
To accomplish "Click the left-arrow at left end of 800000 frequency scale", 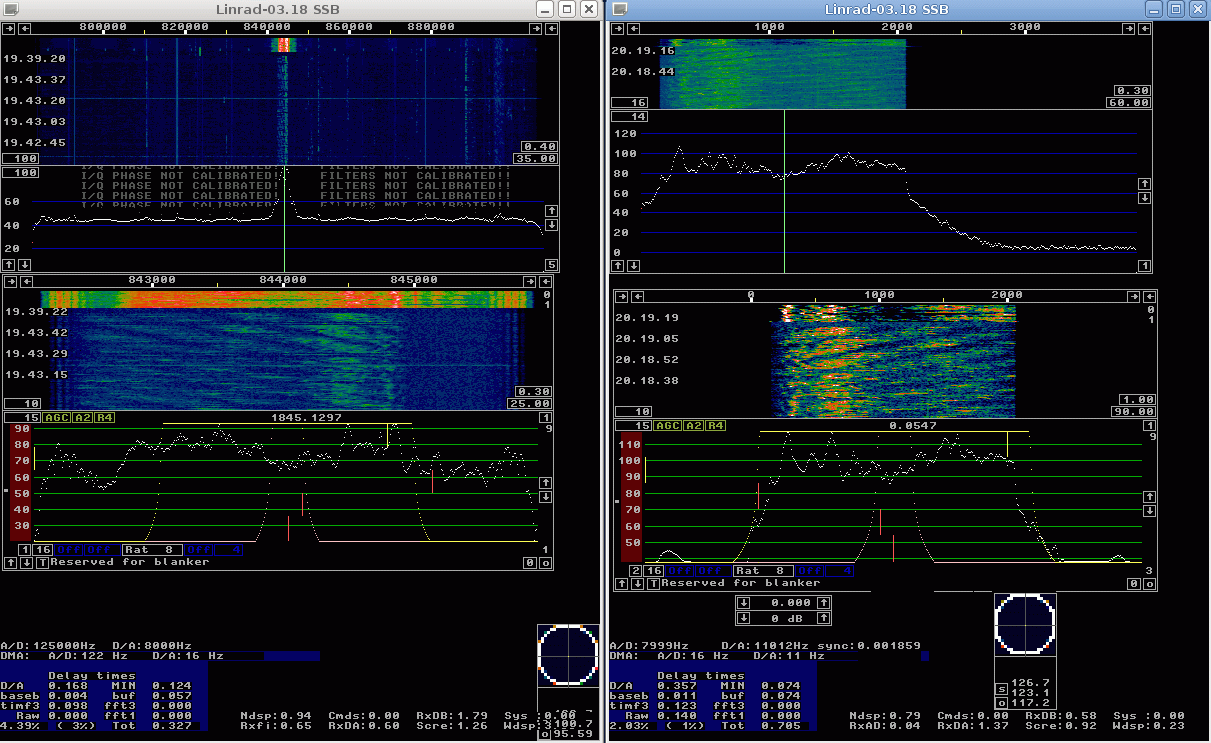I will coord(23,29).
